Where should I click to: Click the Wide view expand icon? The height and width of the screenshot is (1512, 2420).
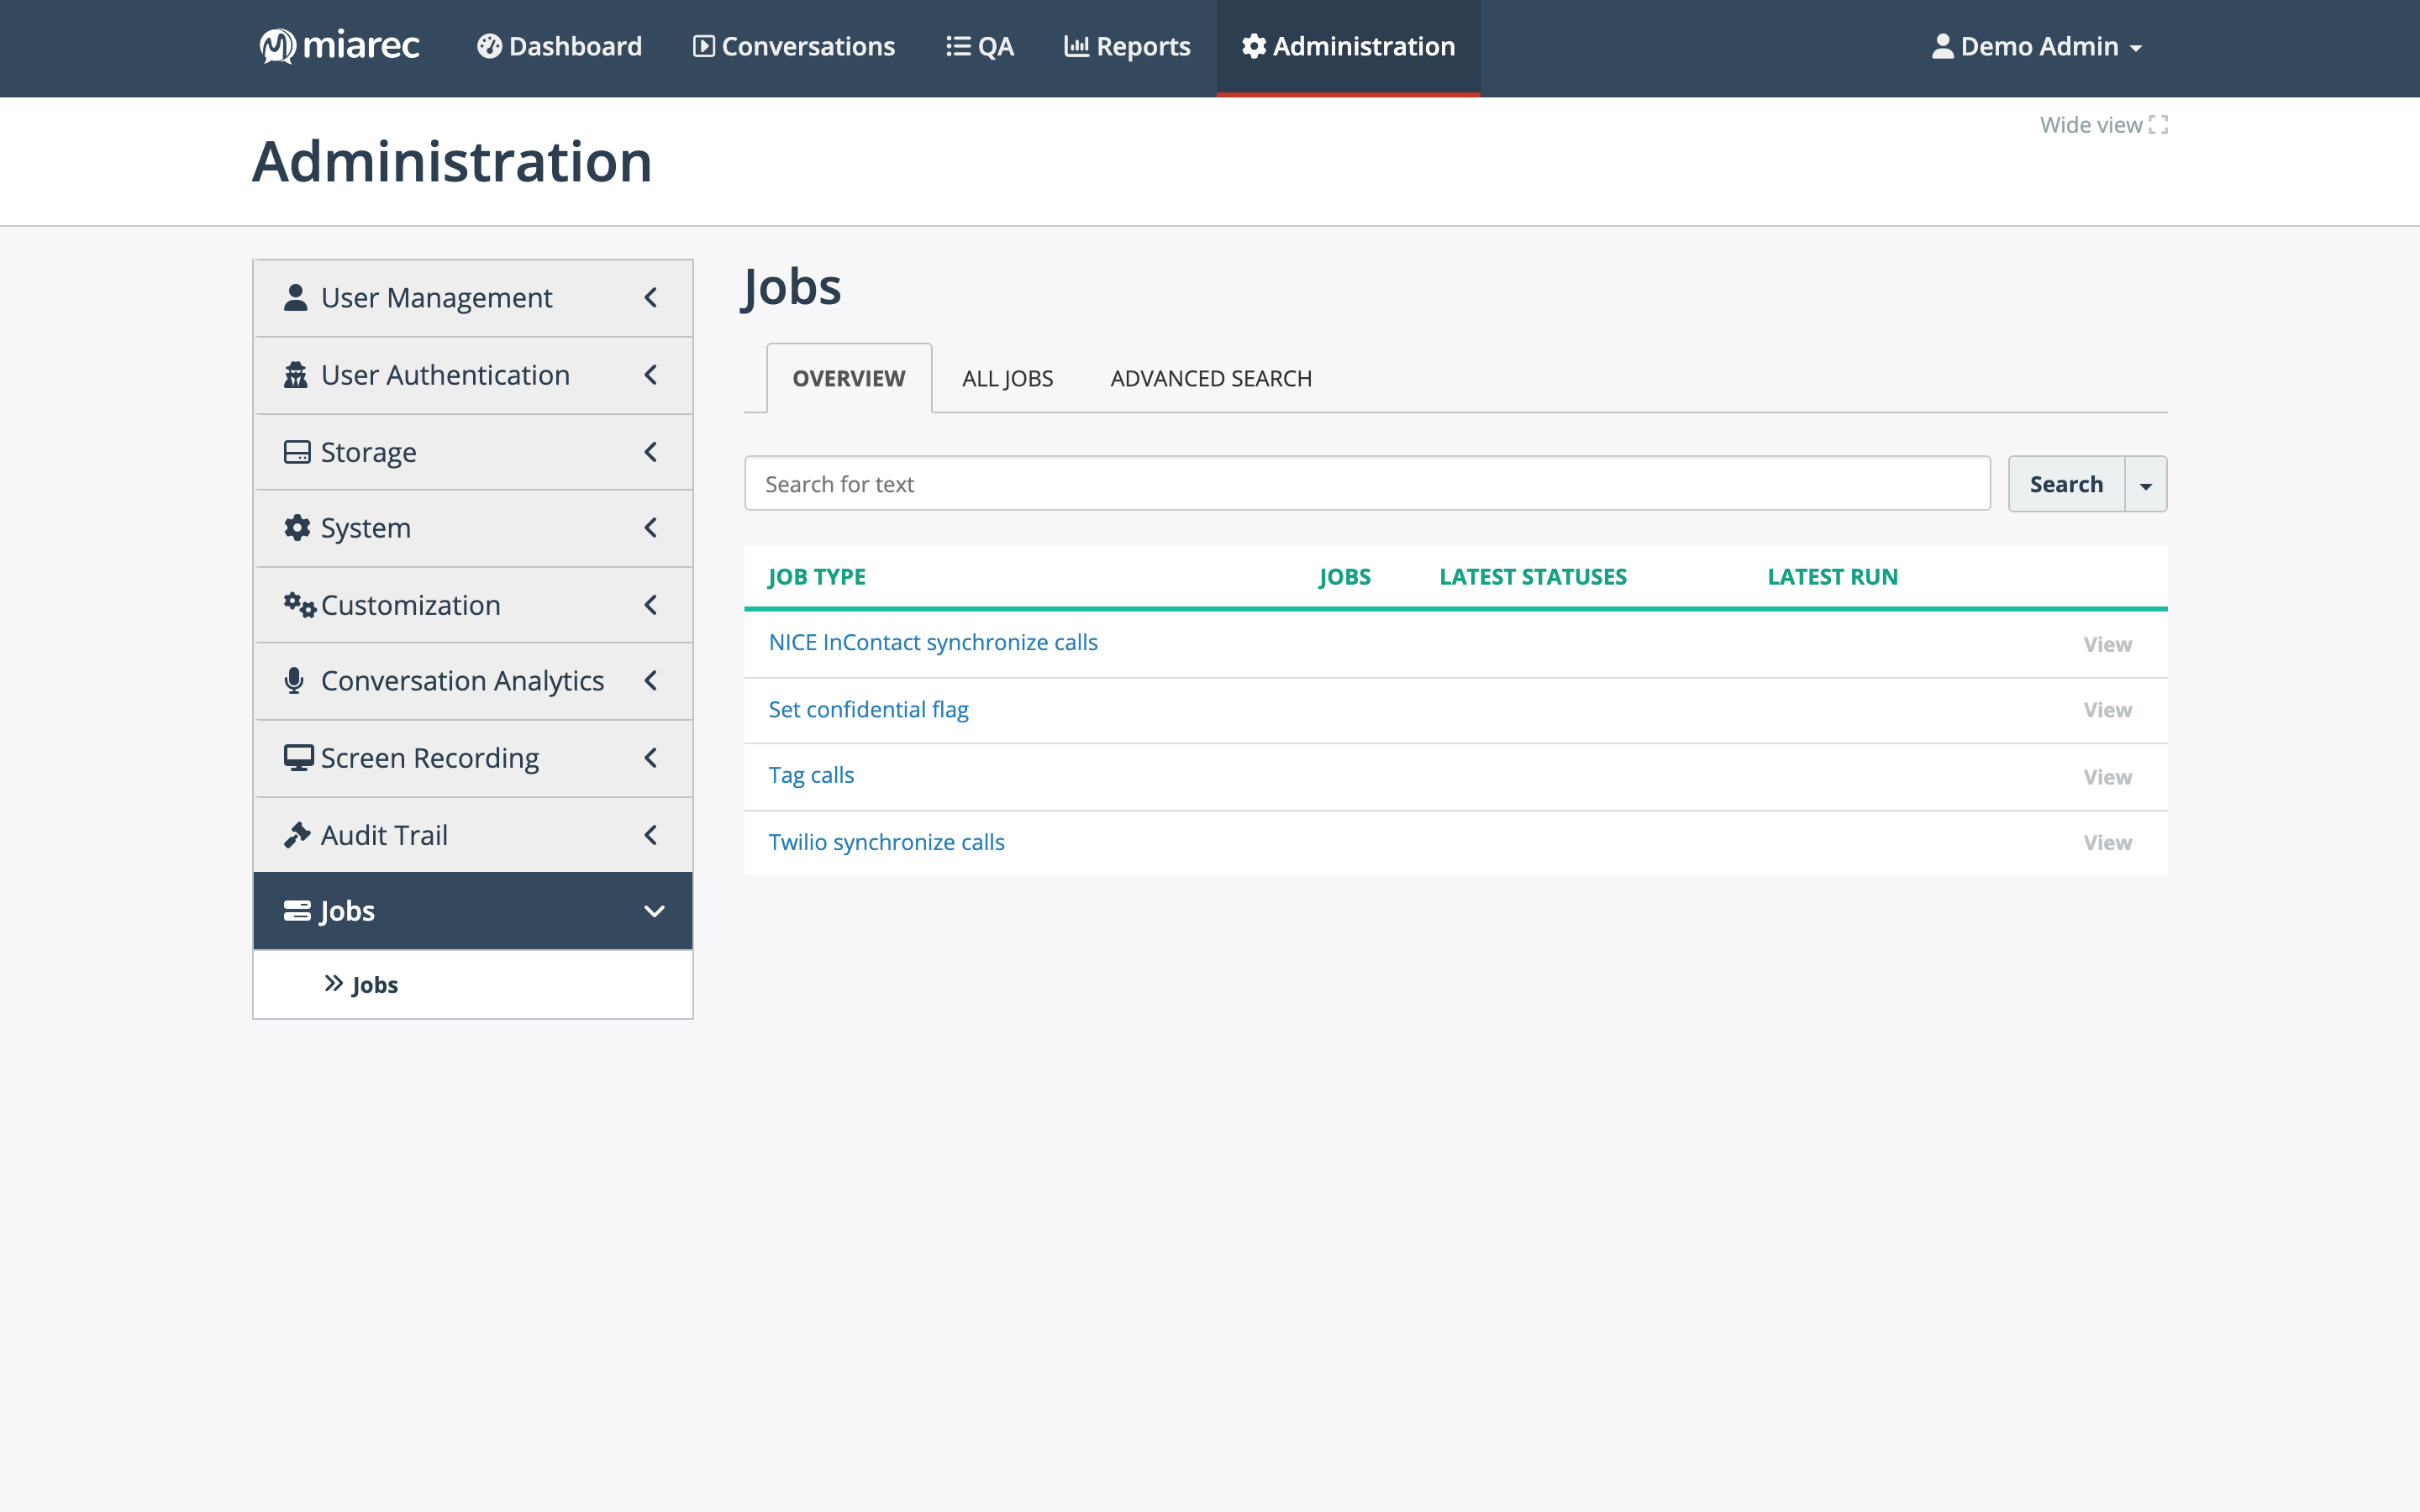tap(2158, 125)
